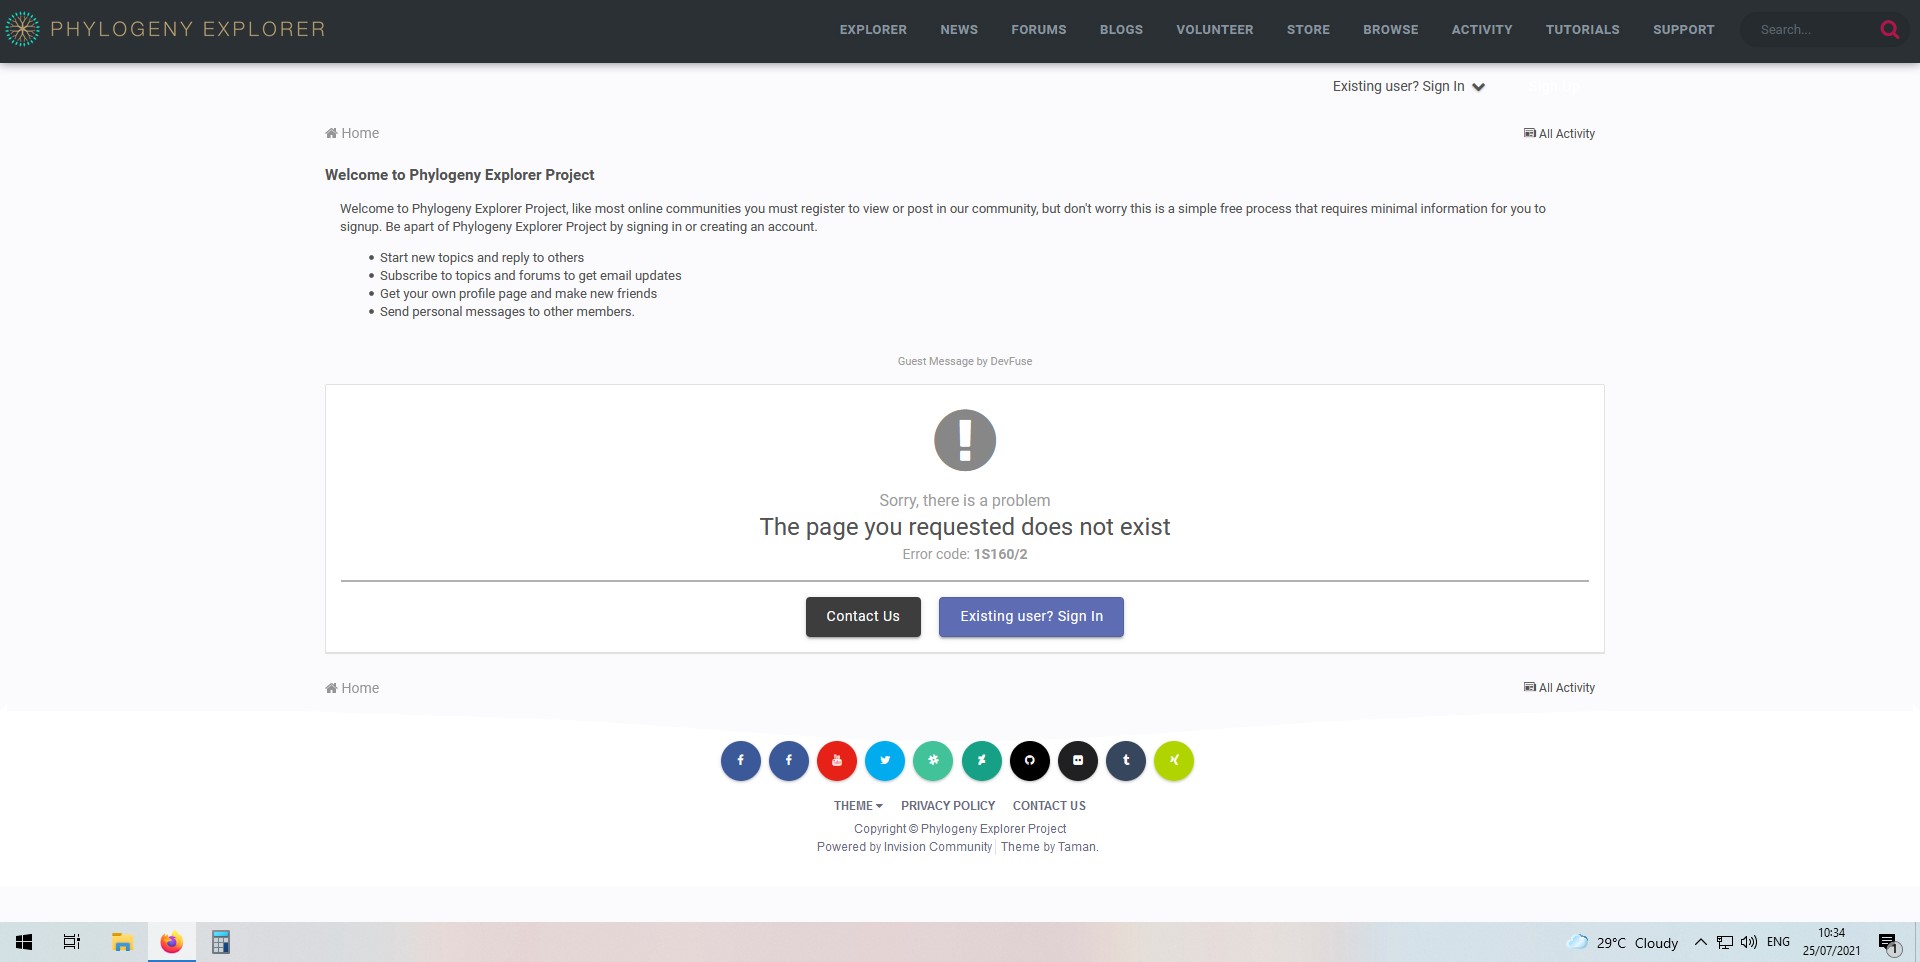Open the lime green Xing social icon
Image resolution: width=1920 pixels, height=962 pixels.
click(1174, 760)
